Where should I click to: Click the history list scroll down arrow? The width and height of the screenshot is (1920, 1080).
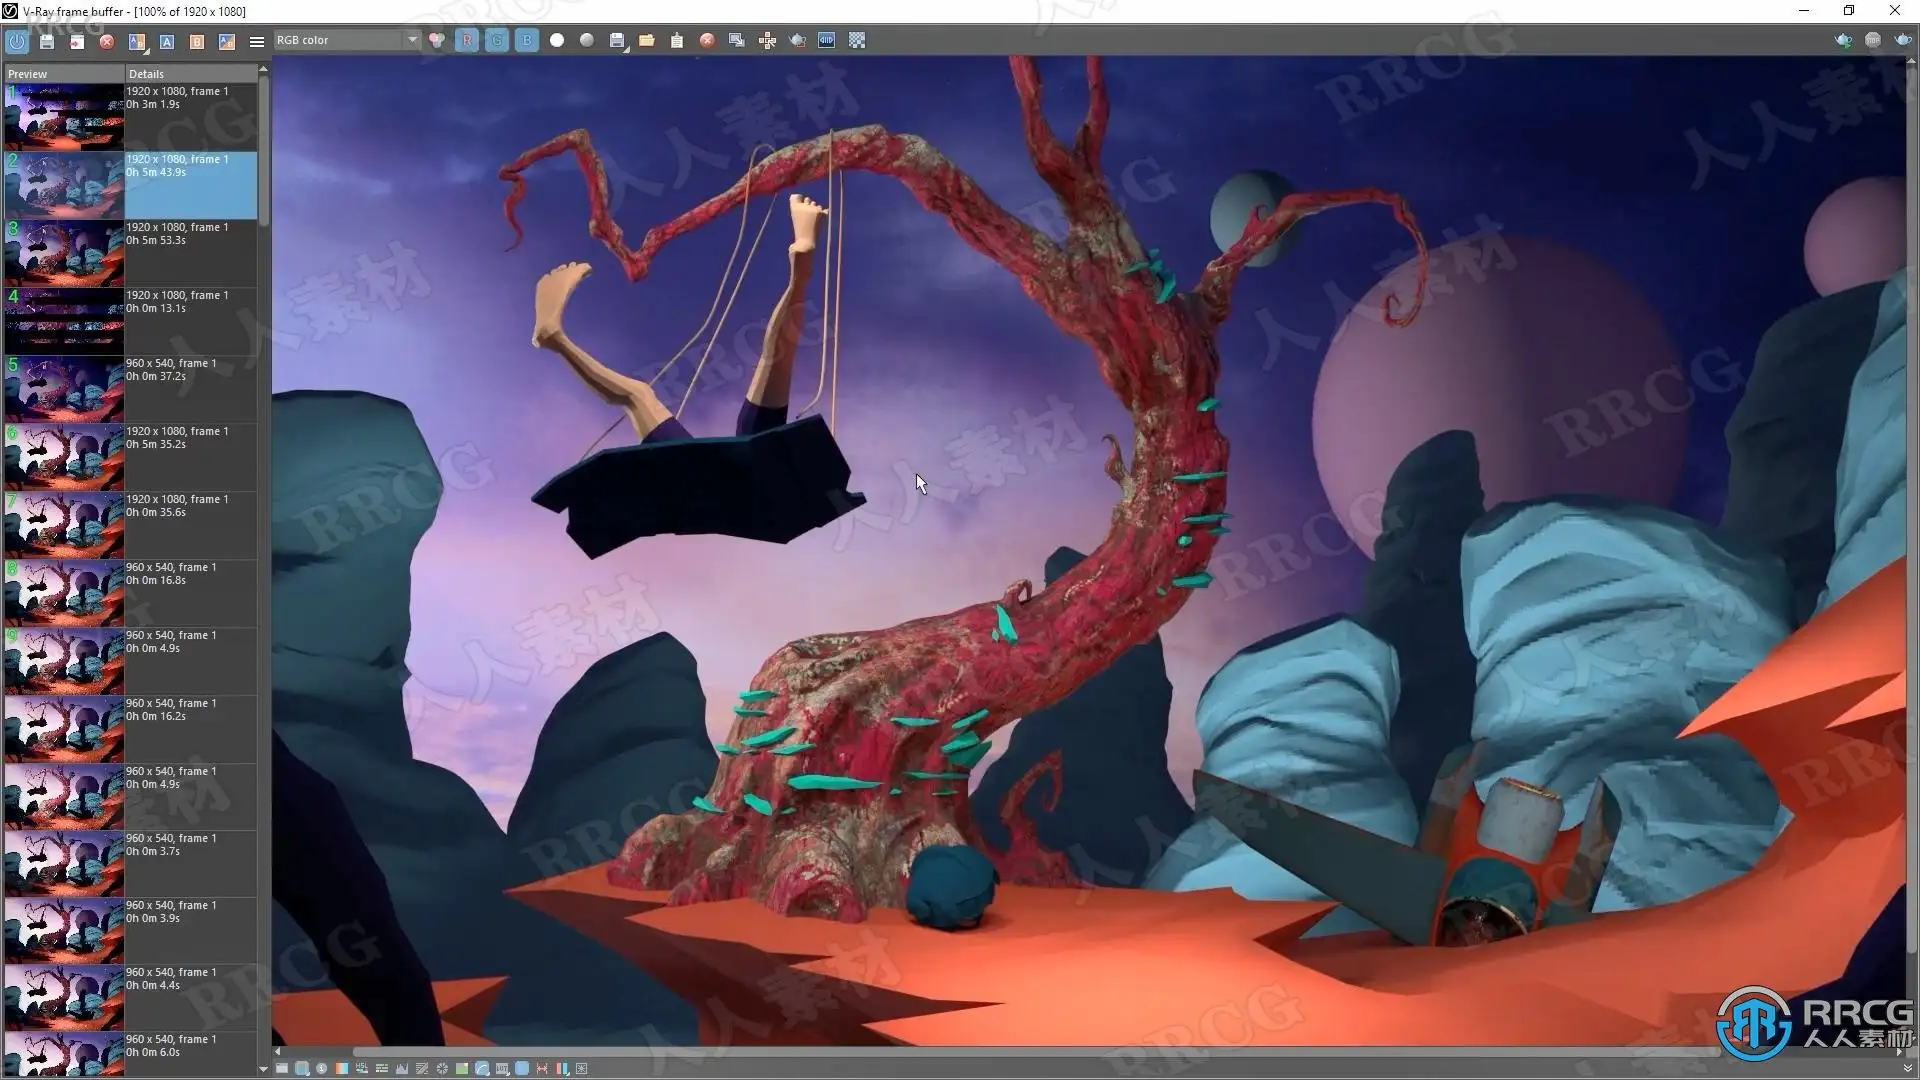point(263,1069)
